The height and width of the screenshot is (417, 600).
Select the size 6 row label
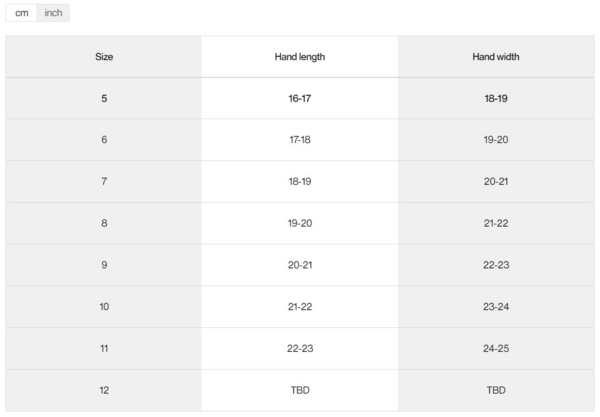pyautogui.click(x=104, y=140)
